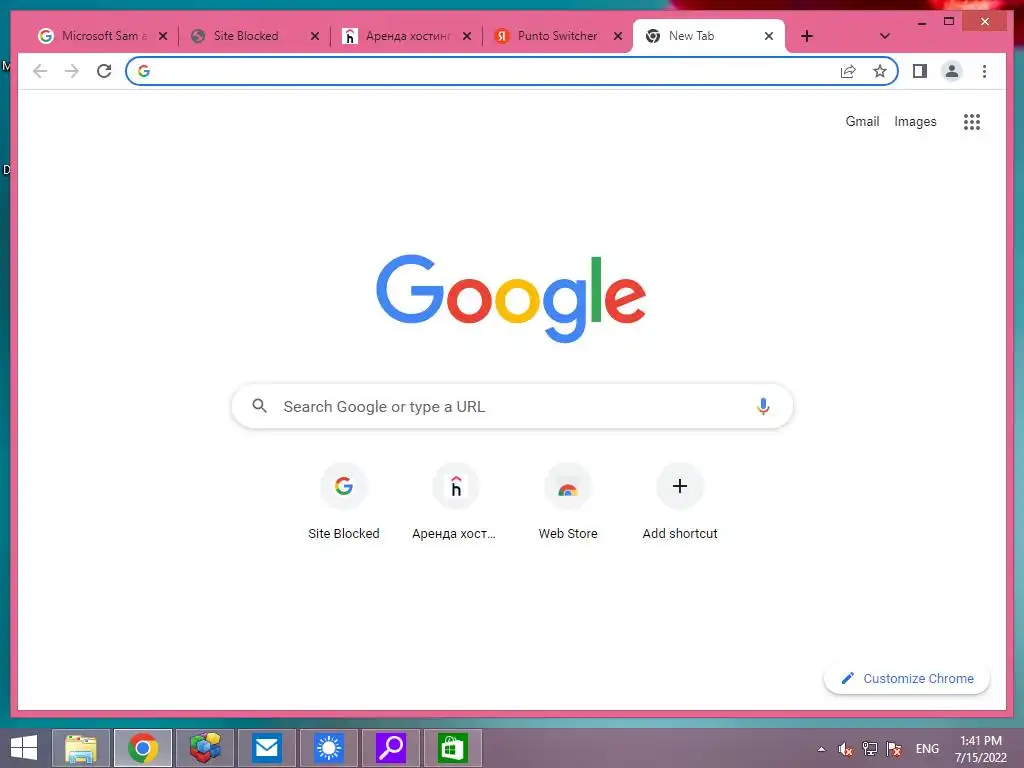Open a new tab with plus button

tap(807, 36)
